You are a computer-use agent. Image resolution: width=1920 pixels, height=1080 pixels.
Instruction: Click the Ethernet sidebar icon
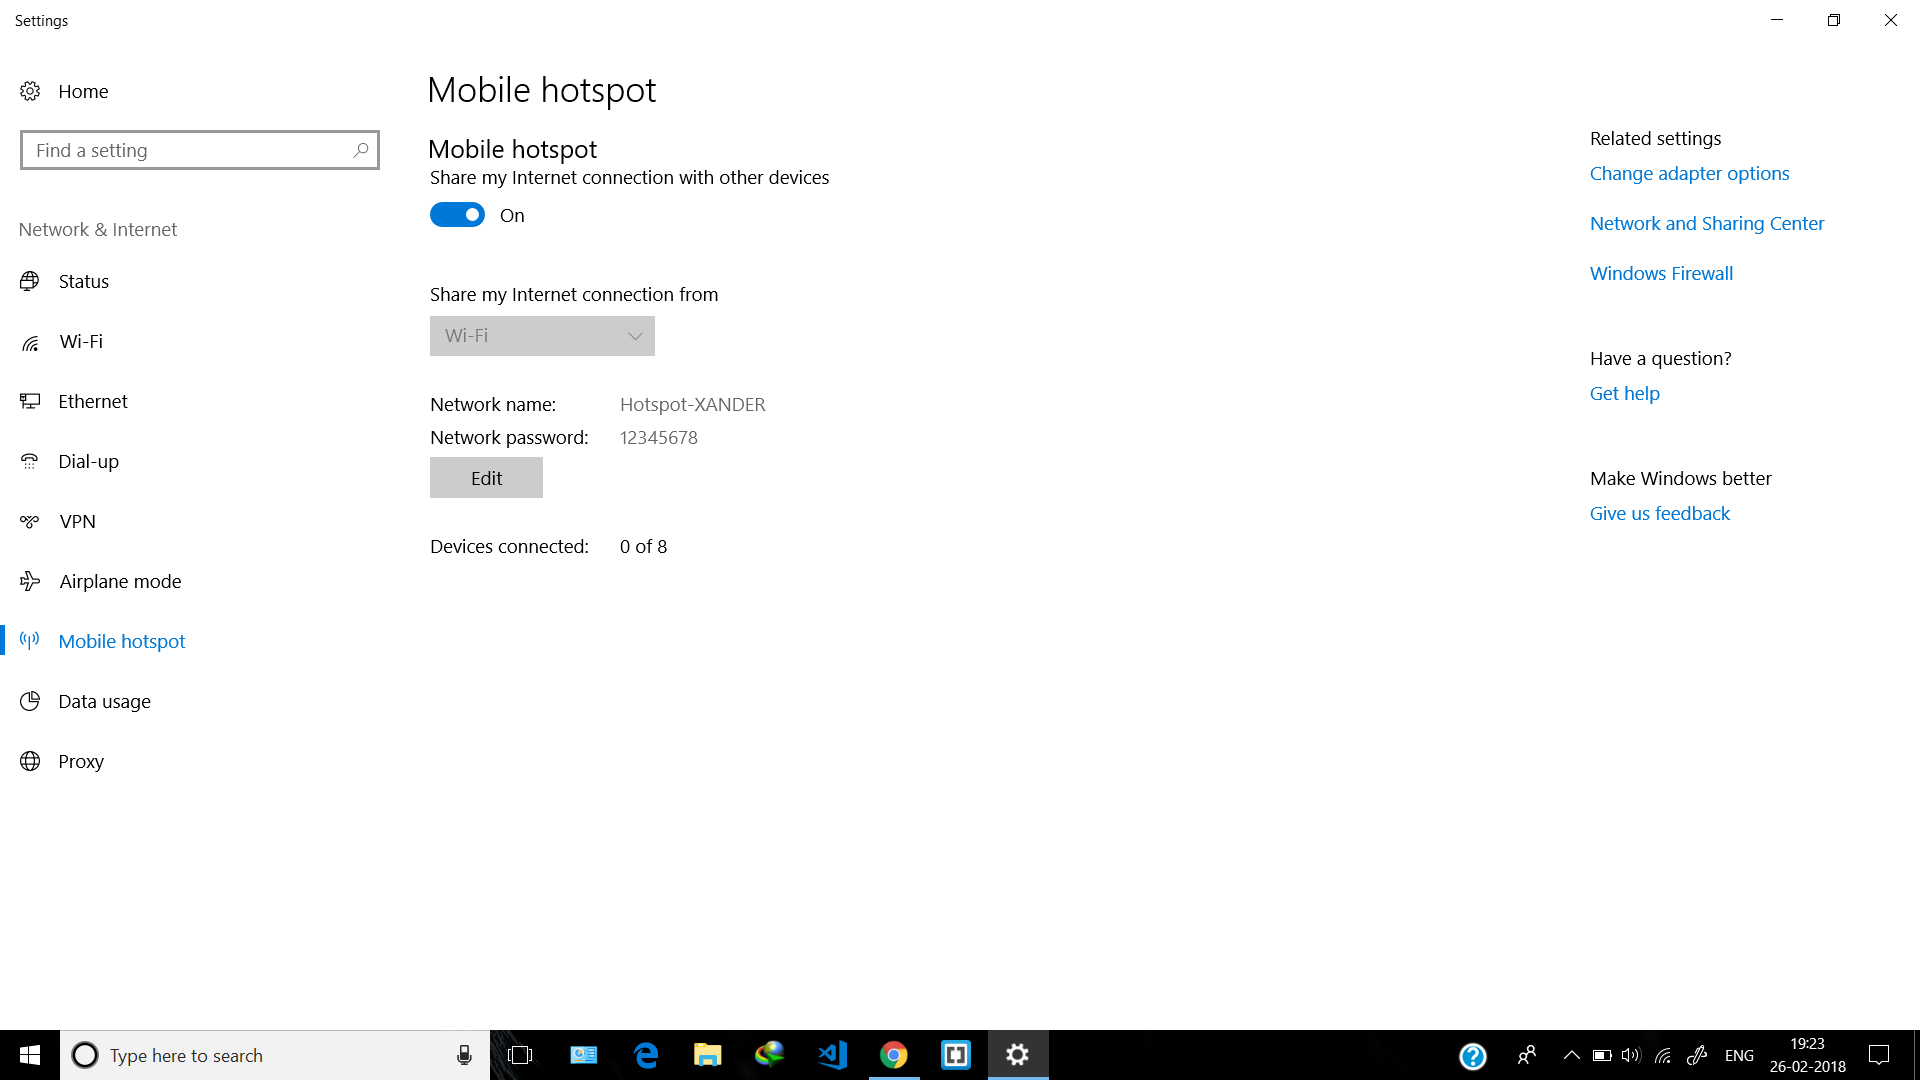click(29, 400)
